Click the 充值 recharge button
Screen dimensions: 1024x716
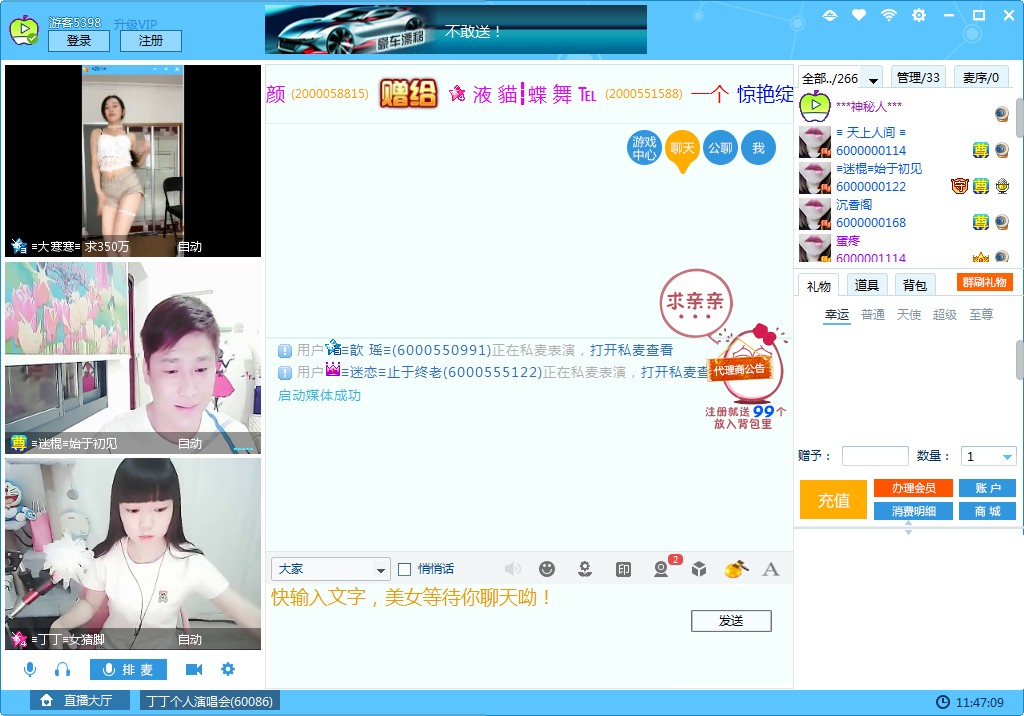pos(833,500)
